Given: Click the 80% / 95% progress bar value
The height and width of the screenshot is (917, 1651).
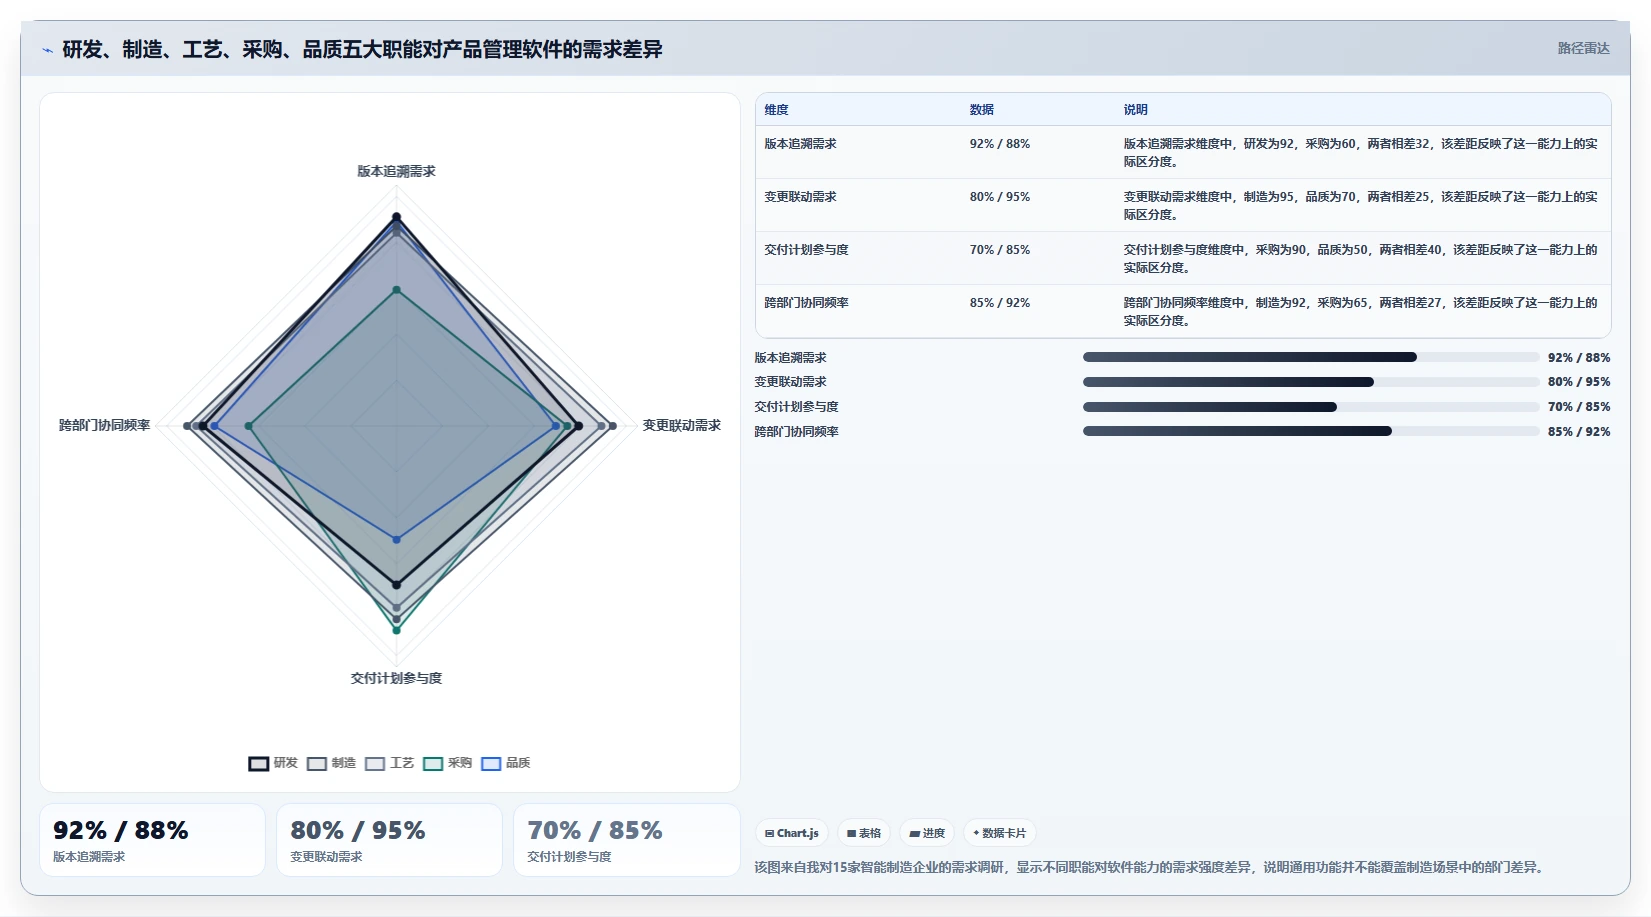Looking at the screenshot, I should 1579,382.
